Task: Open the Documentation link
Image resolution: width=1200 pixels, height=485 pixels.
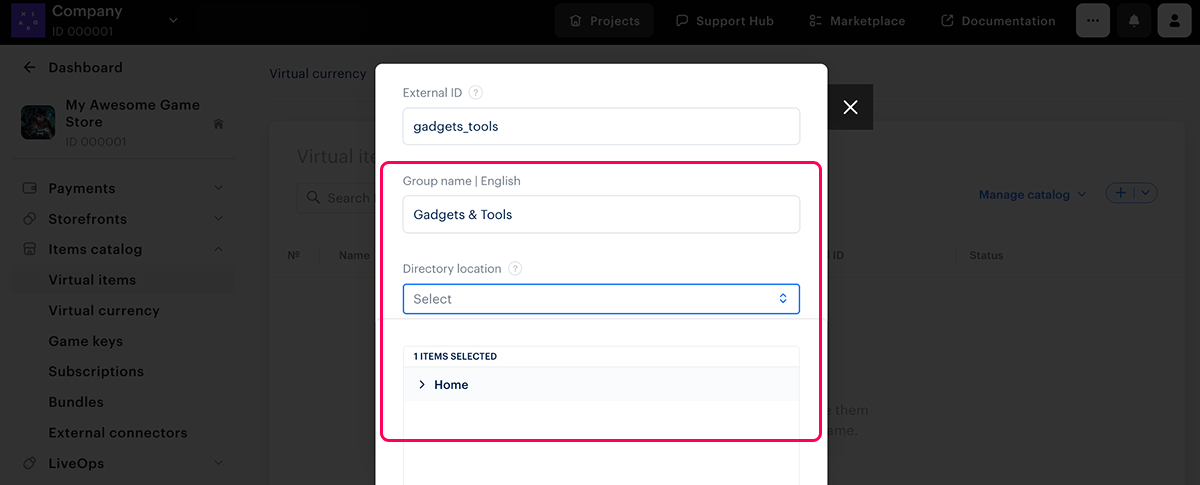Action: pos(998,21)
